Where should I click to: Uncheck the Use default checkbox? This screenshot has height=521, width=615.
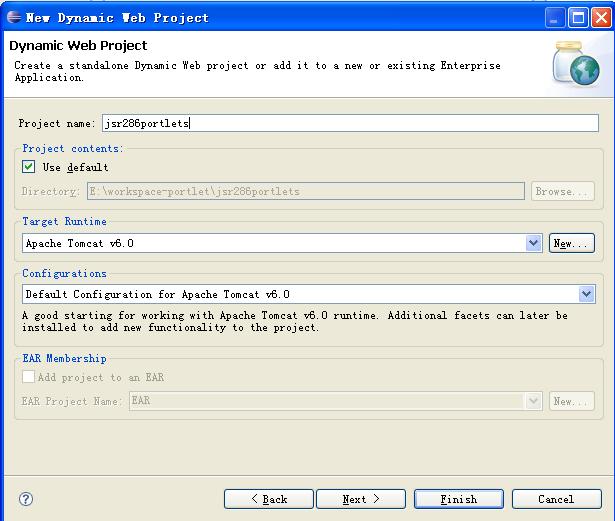[28, 167]
